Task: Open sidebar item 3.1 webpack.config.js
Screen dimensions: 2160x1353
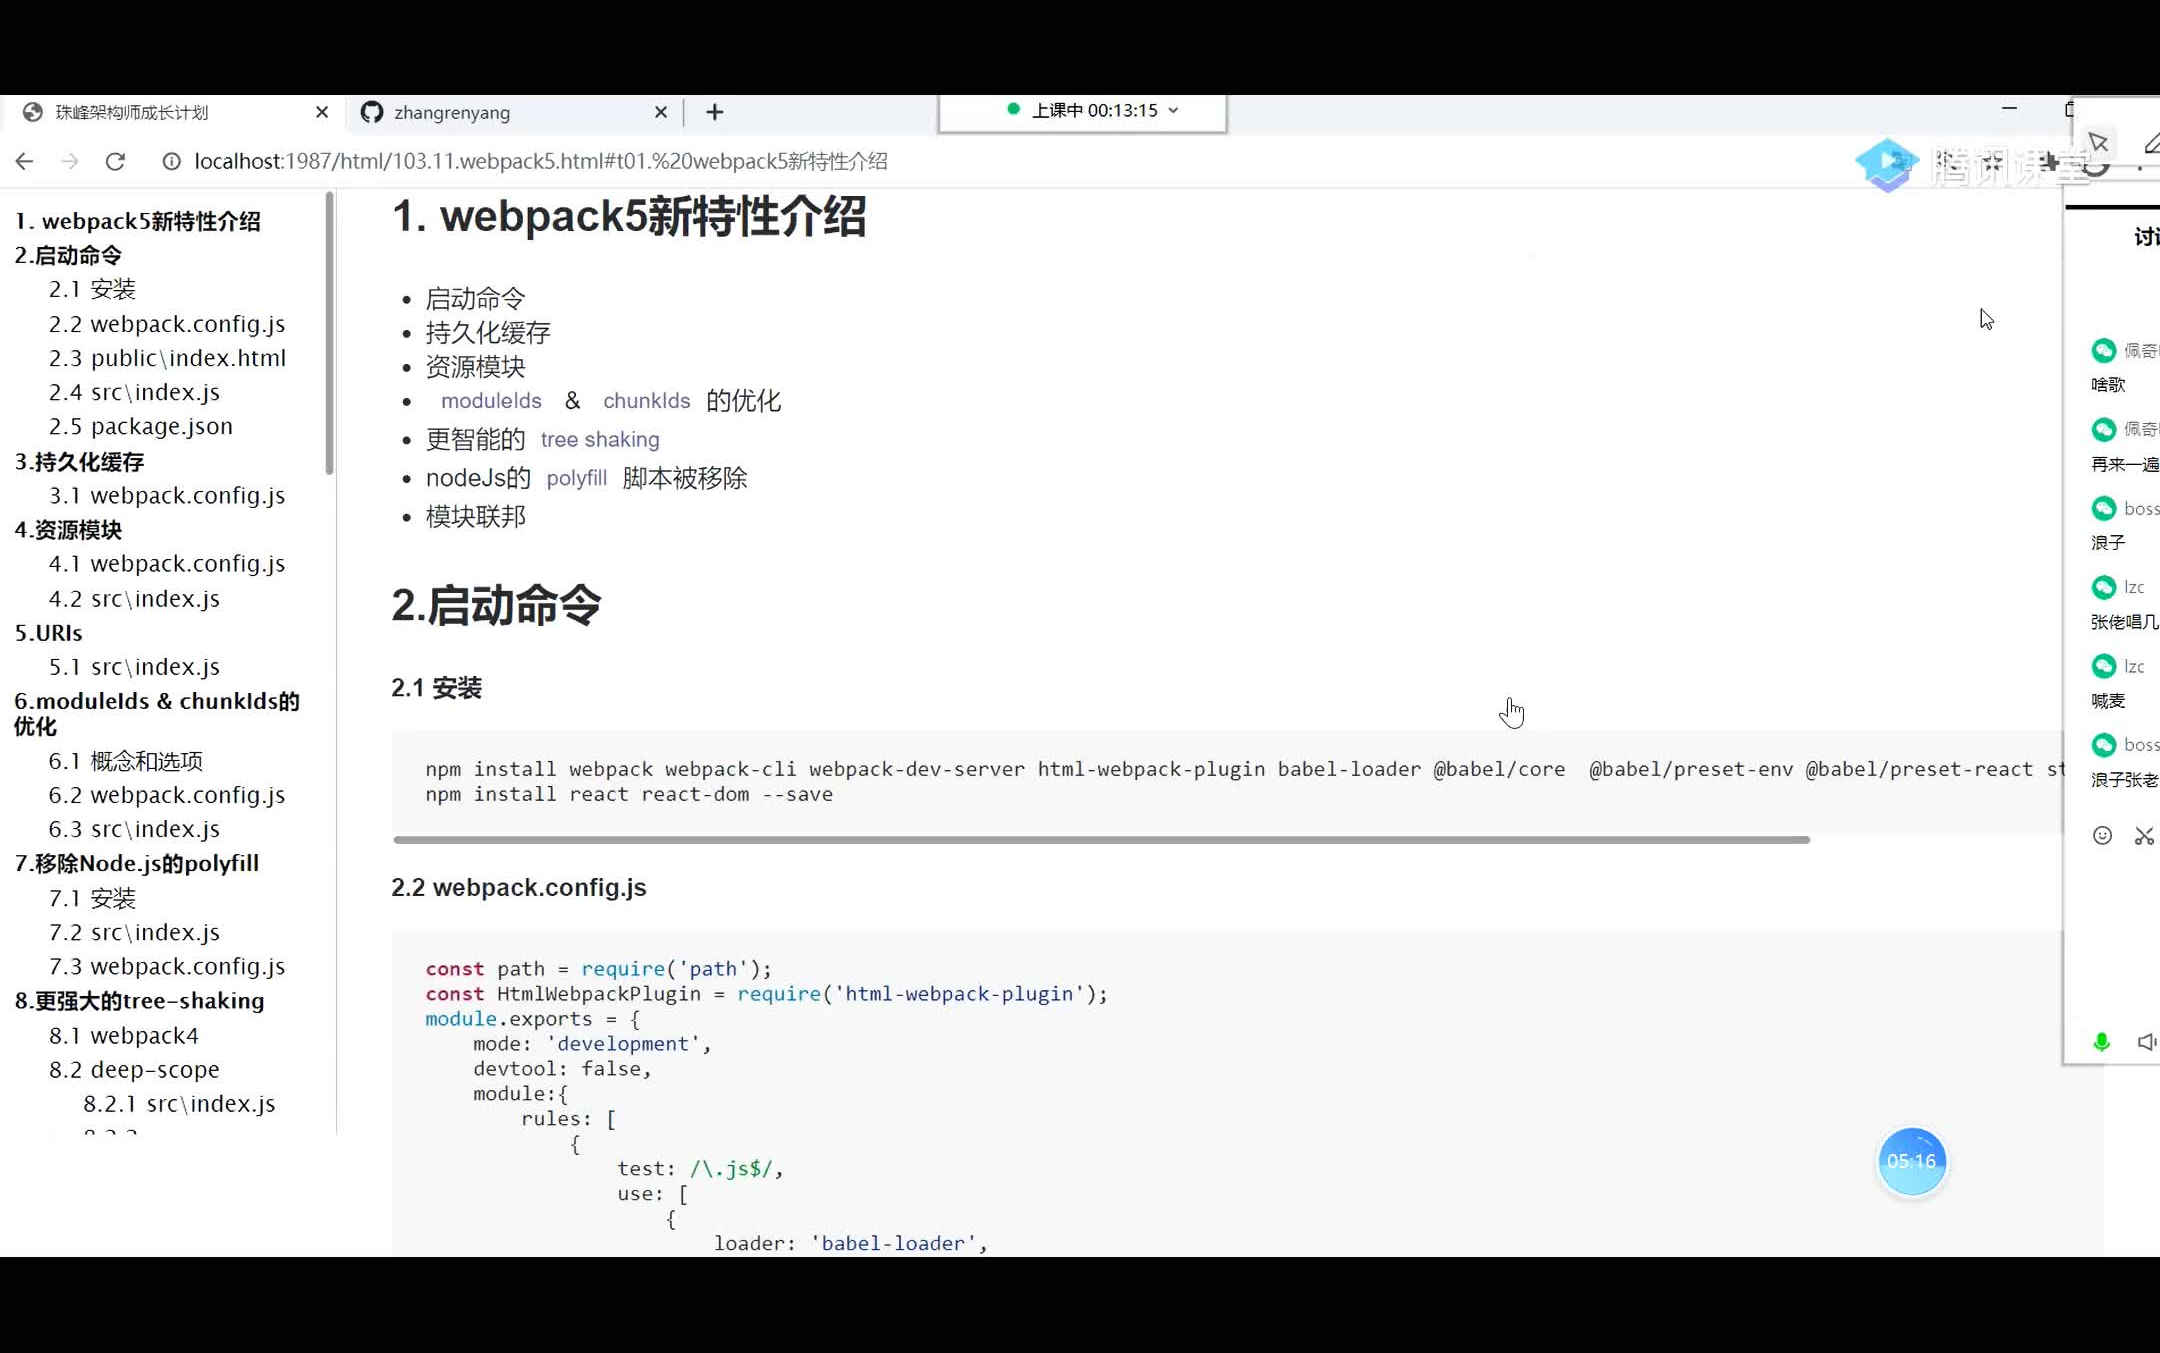Action: click(x=167, y=495)
